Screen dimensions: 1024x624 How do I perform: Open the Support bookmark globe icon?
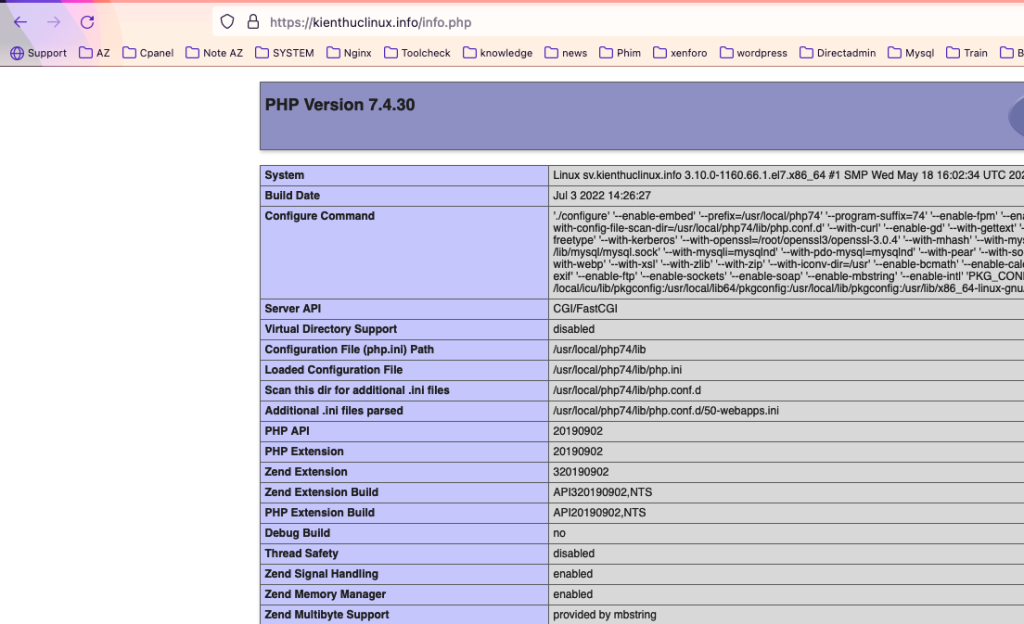coord(17,53)
